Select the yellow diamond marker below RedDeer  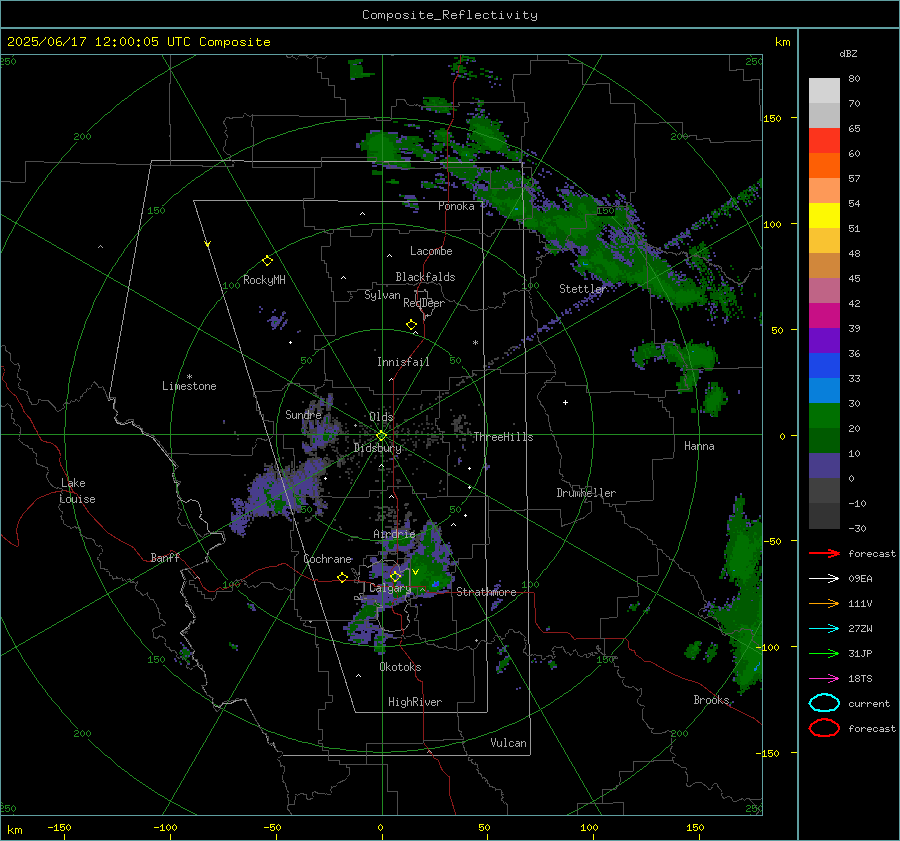point(411,325)
